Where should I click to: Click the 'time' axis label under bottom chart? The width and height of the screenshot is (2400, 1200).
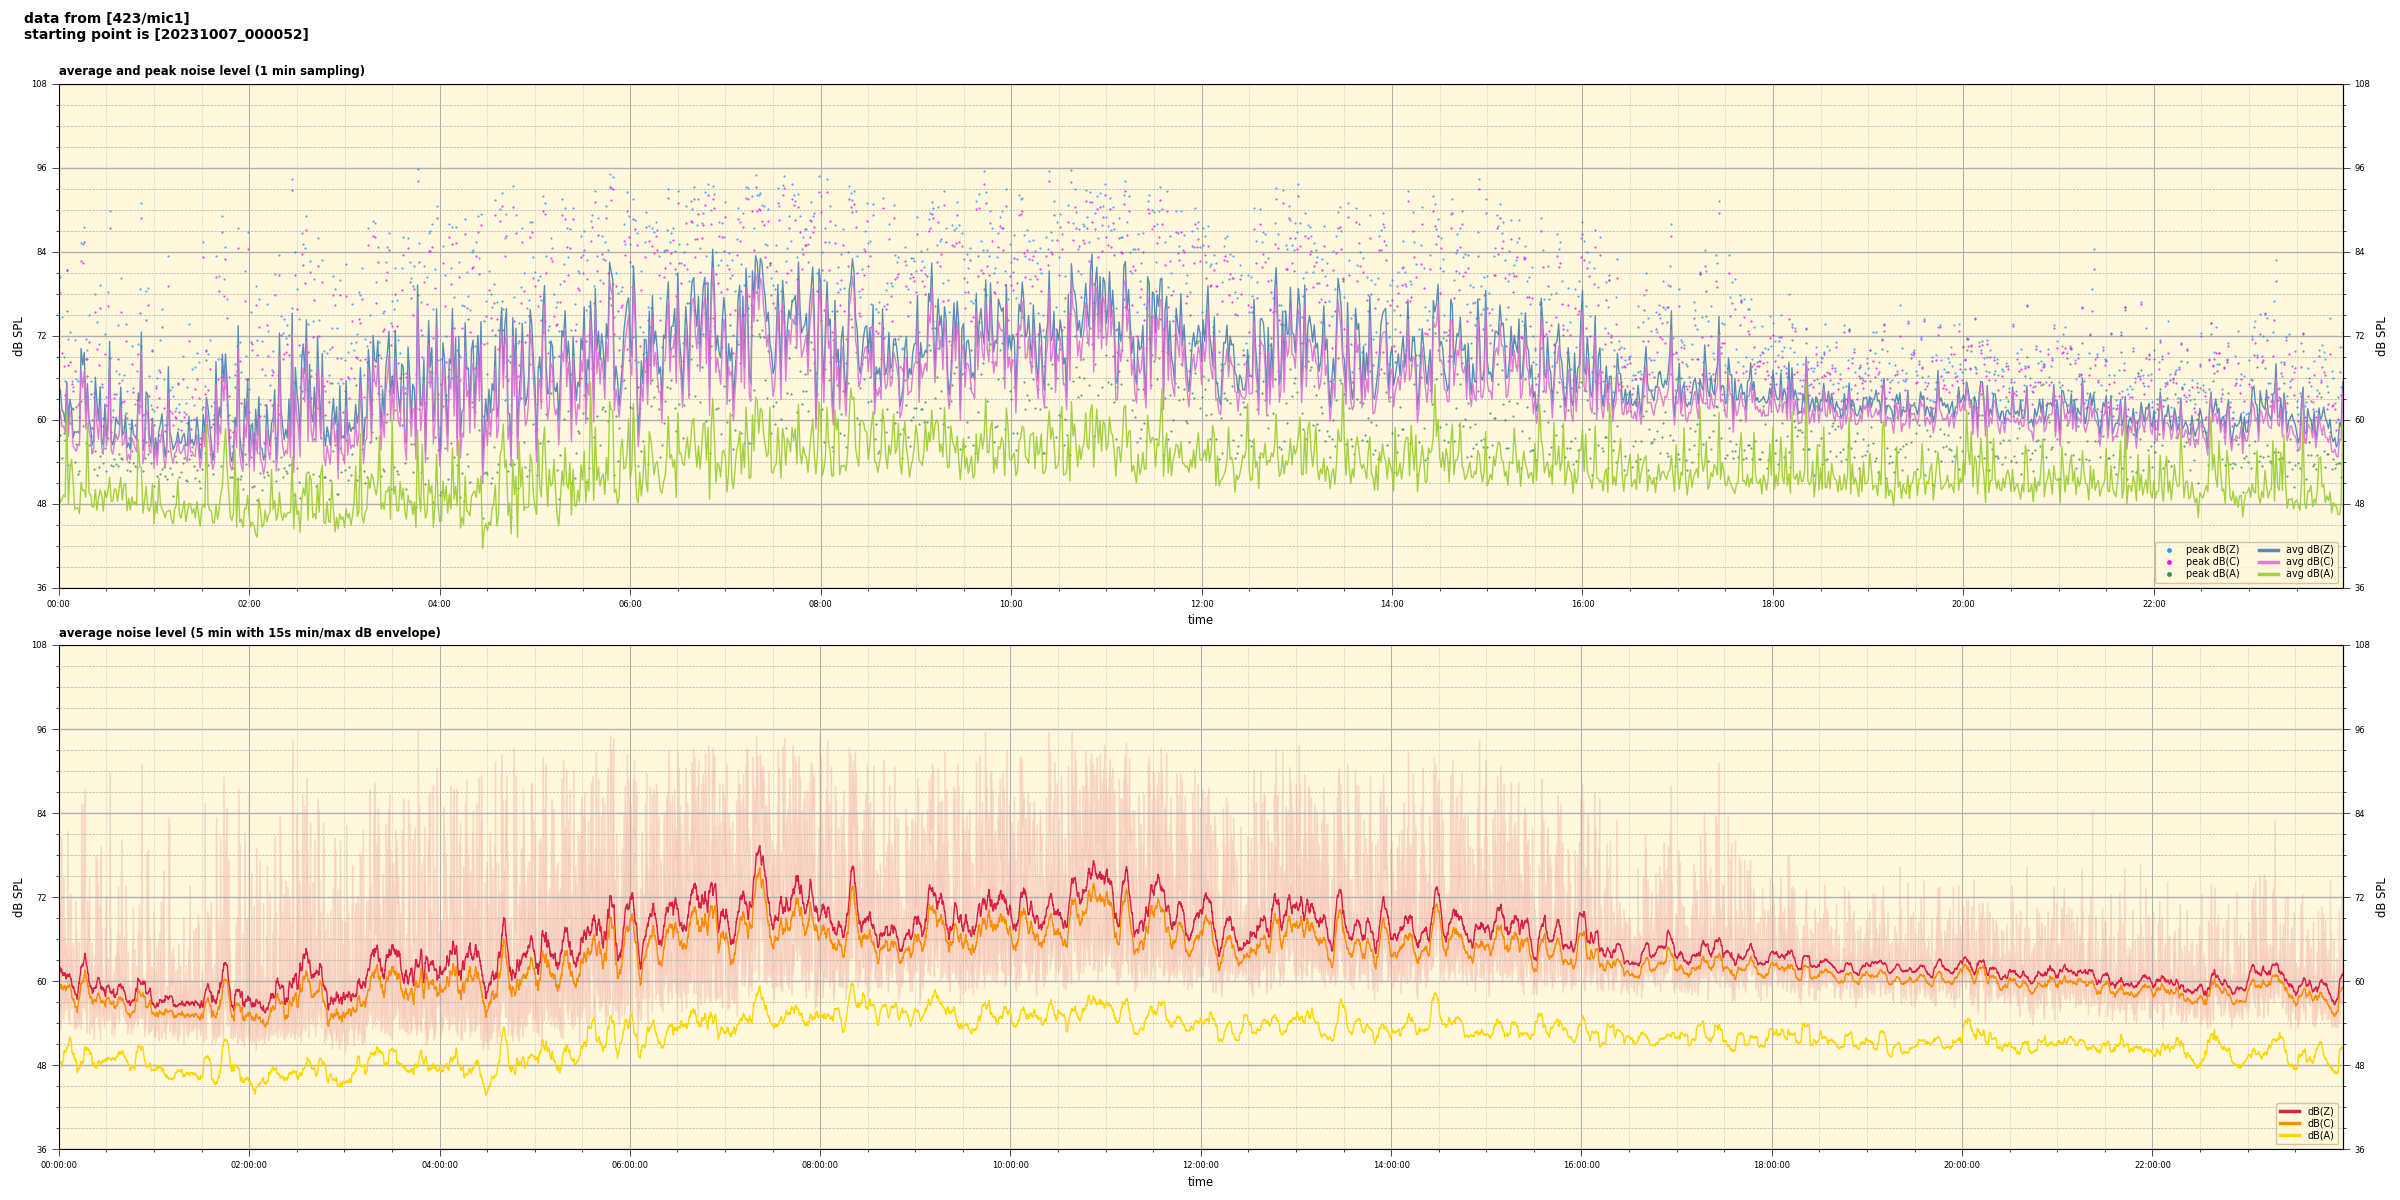[x=1200, y=1182]
